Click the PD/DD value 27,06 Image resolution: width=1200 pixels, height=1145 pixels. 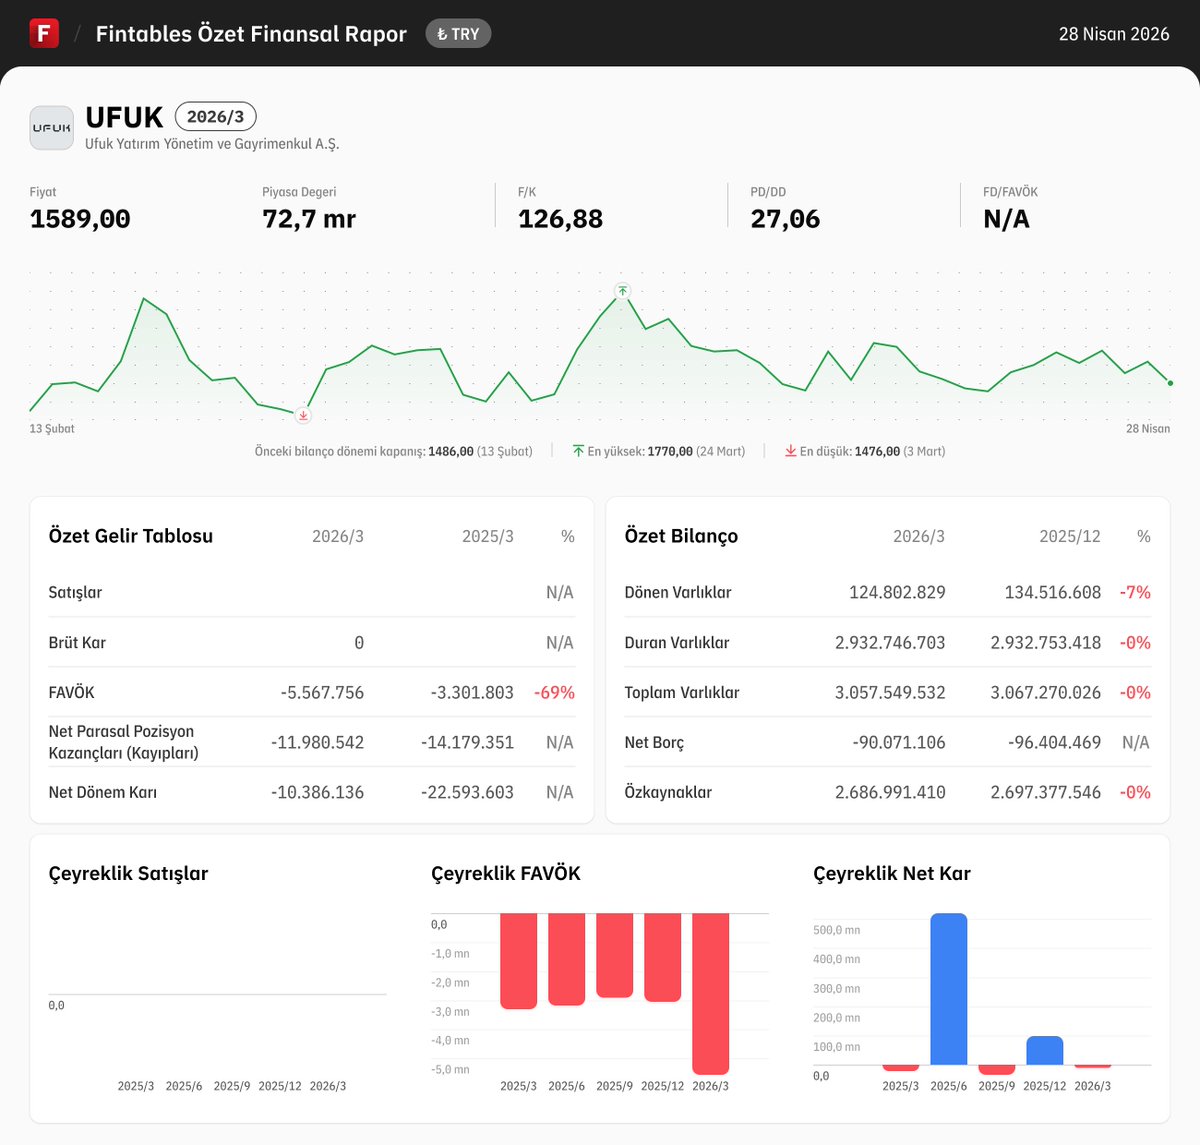coord(785,219)
